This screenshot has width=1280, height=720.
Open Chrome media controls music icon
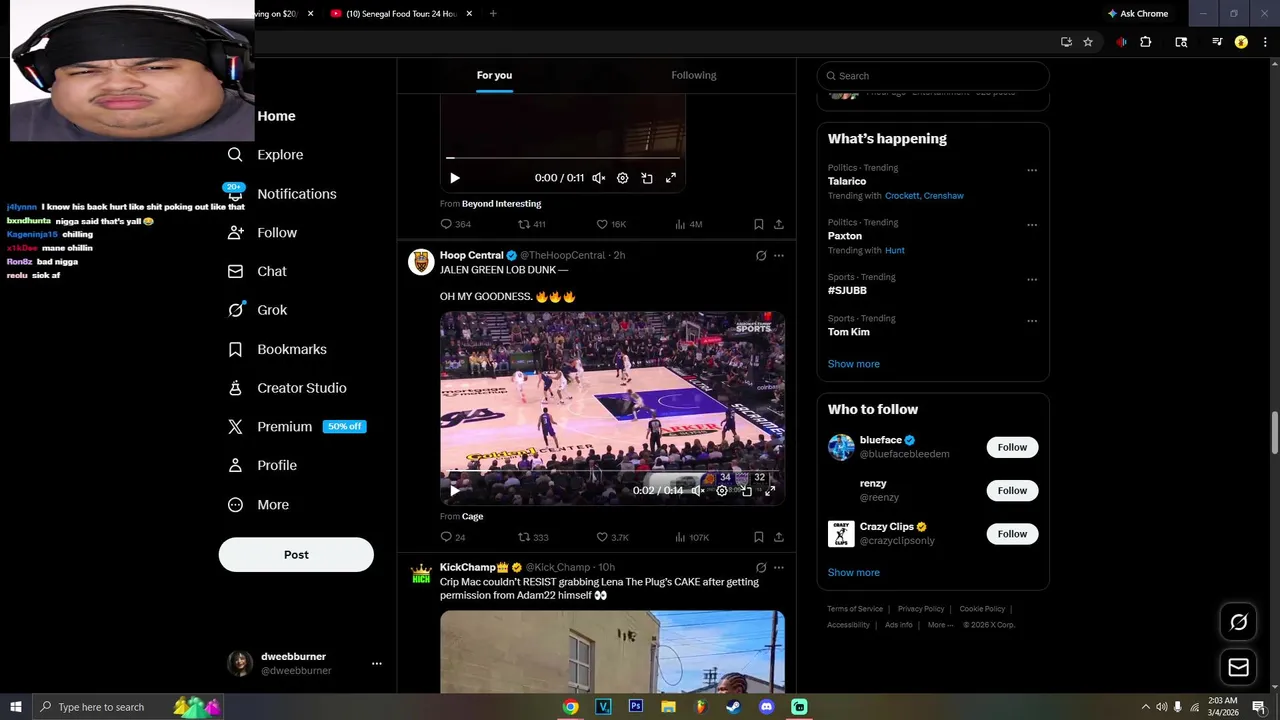pyautogui.click(x=1217, y=42)
